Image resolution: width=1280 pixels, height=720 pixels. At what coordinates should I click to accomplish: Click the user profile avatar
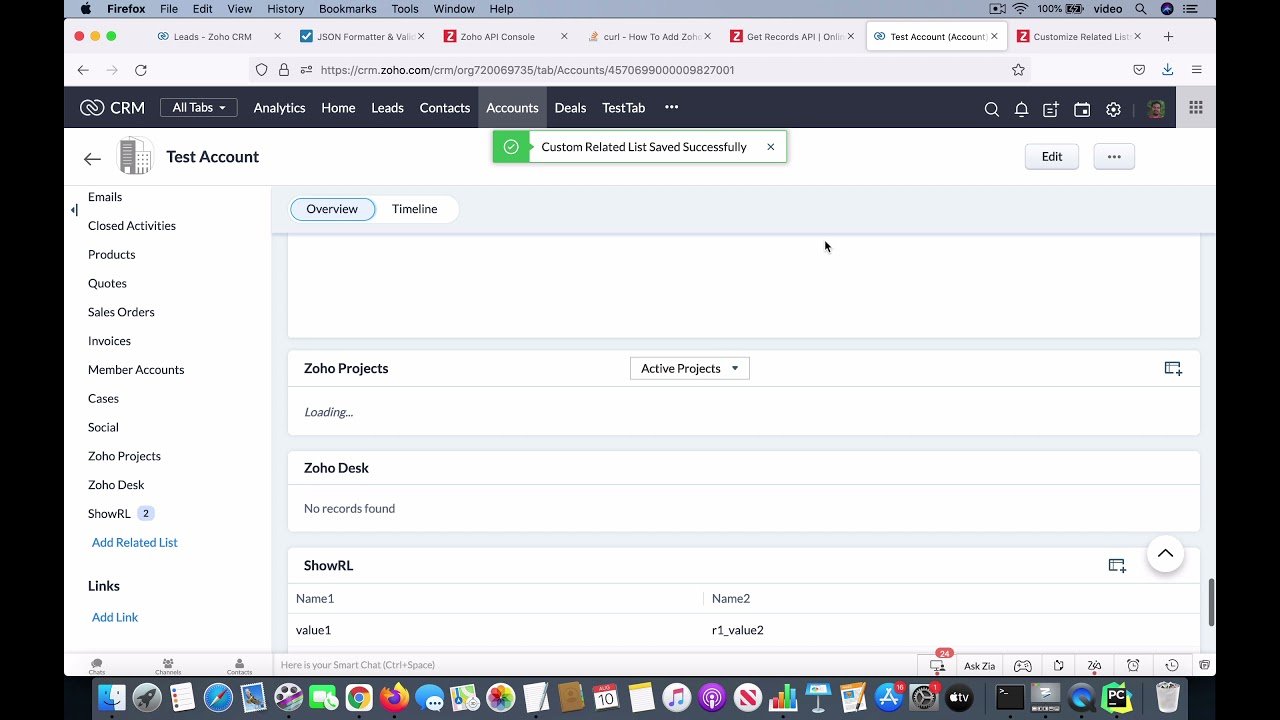[x=1156, y=109]
